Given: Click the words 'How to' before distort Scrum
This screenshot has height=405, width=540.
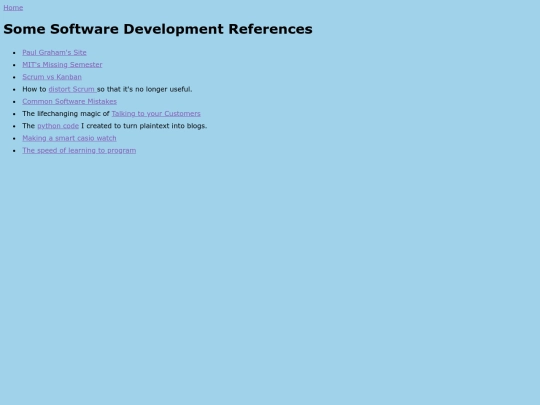Looking at the screenshot, I should point(34,89).
